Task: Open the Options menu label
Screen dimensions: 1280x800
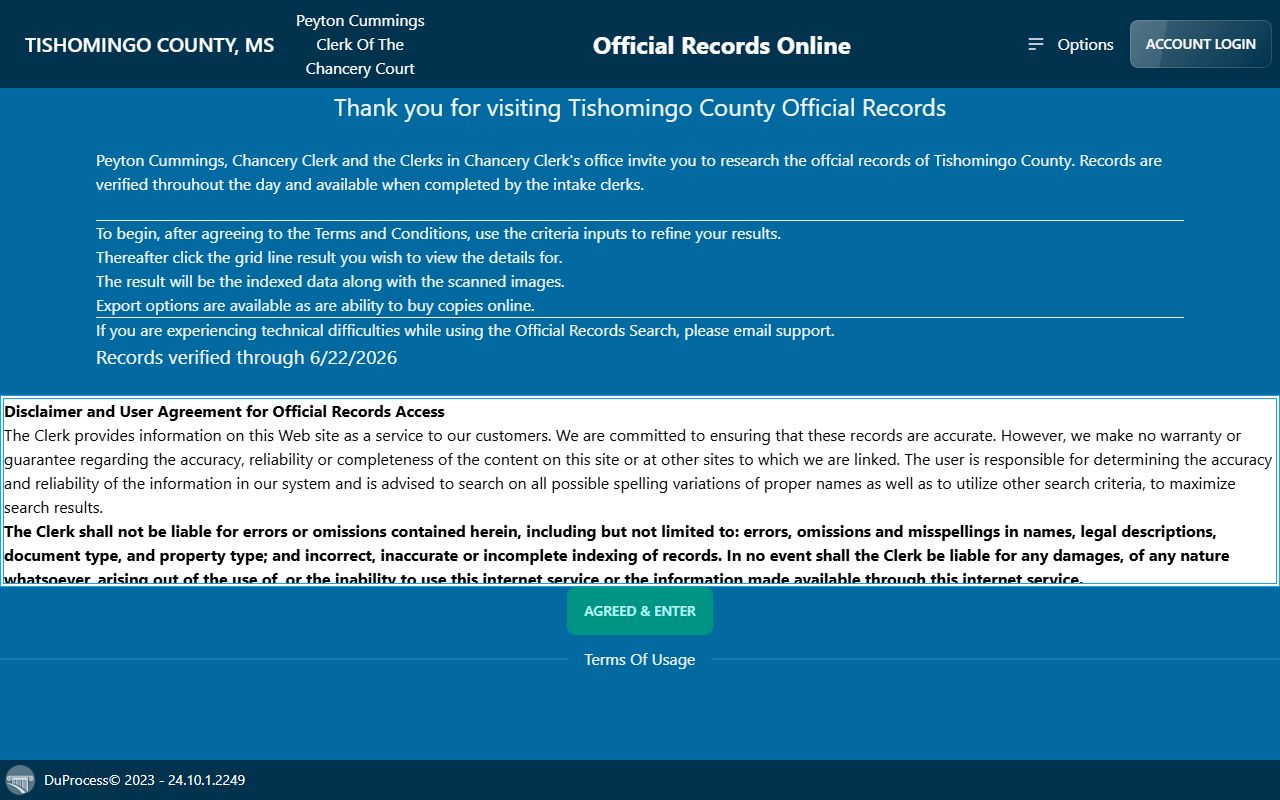Action: (1085, 44)
